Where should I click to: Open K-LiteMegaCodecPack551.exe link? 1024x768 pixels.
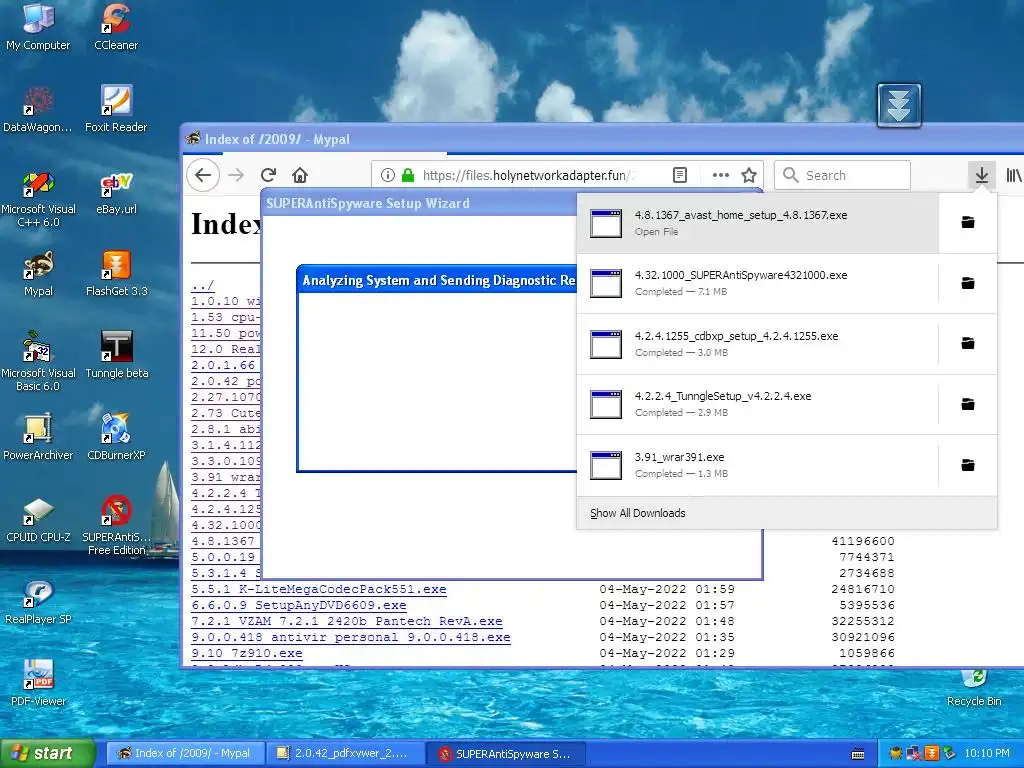tap(319, 589)
